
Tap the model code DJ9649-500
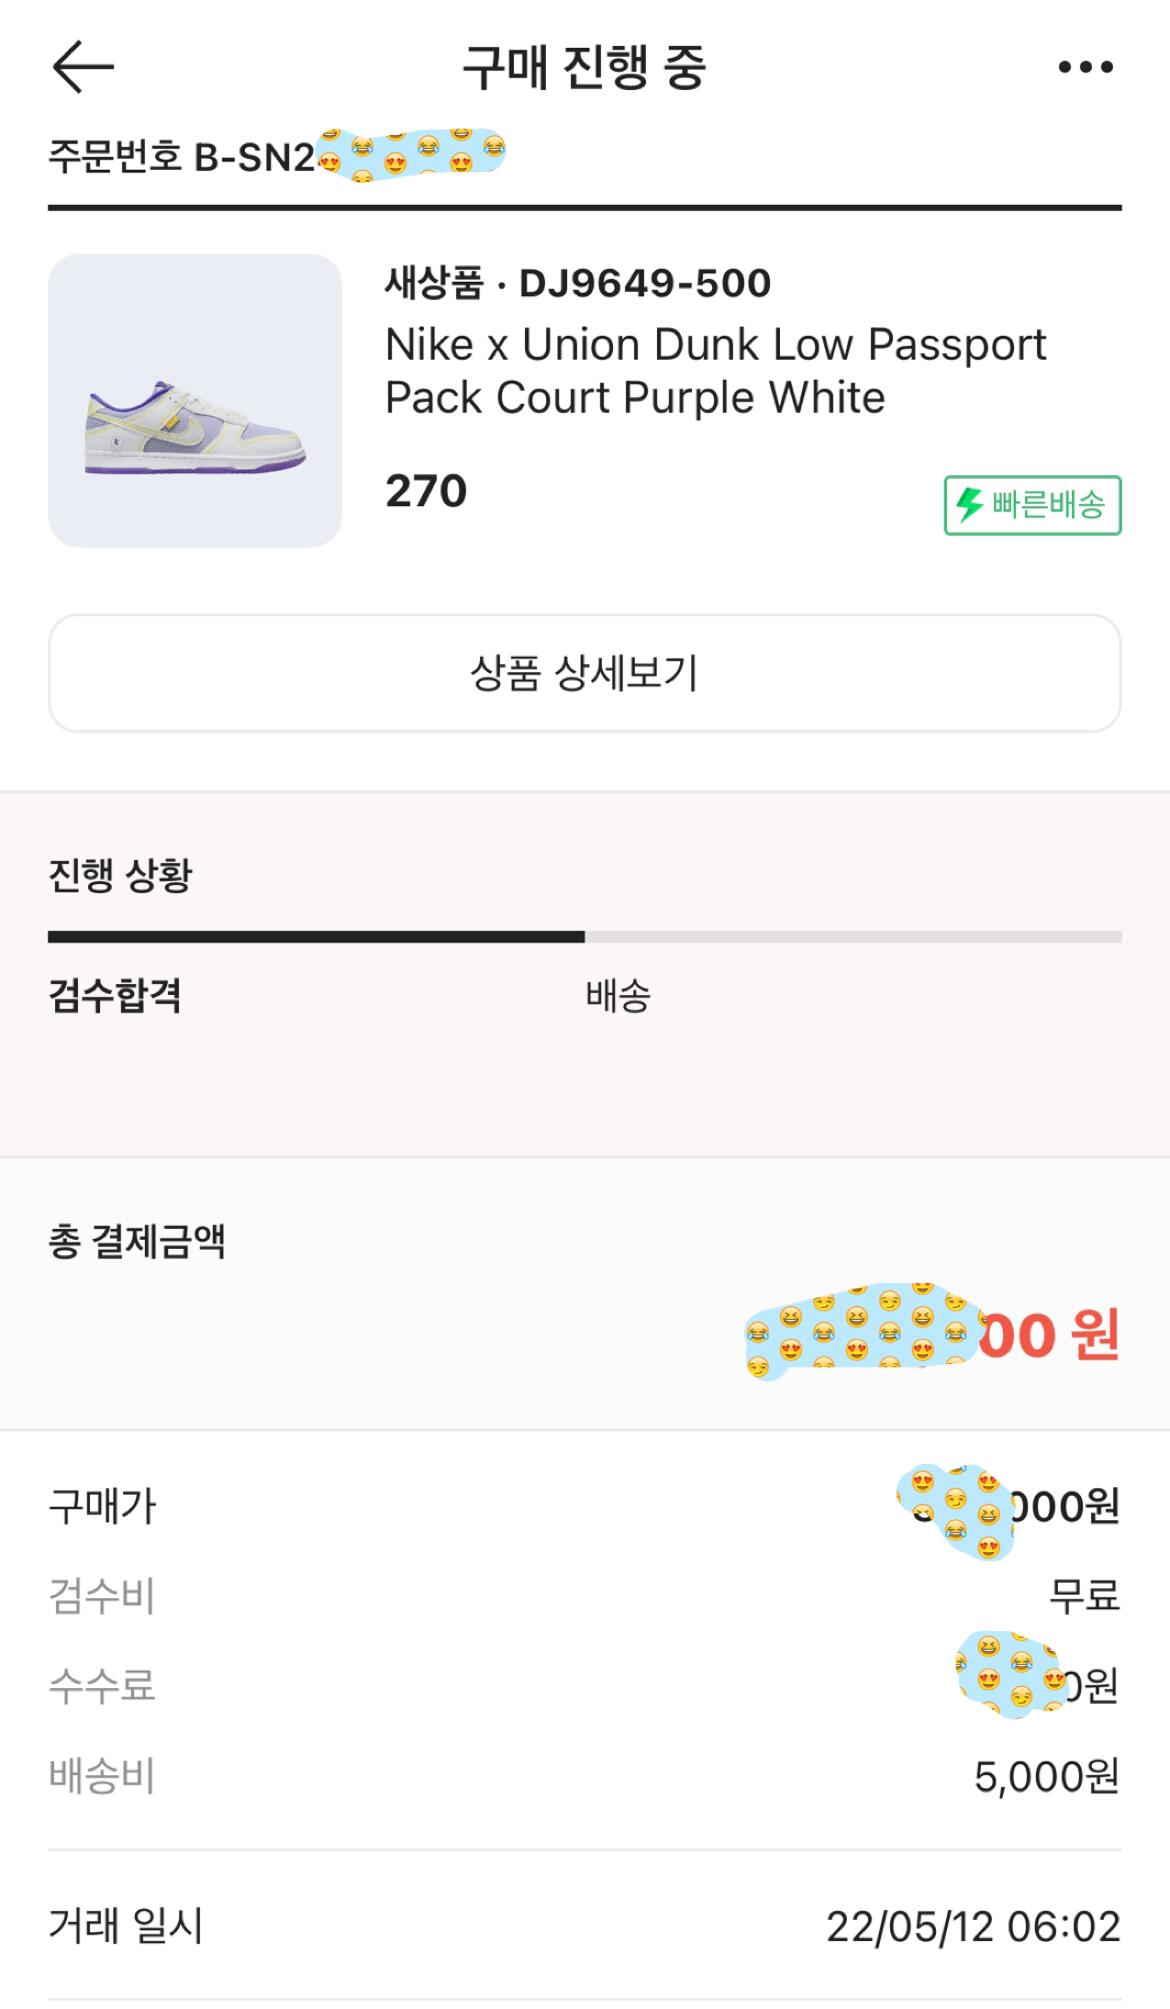[644, 283]
